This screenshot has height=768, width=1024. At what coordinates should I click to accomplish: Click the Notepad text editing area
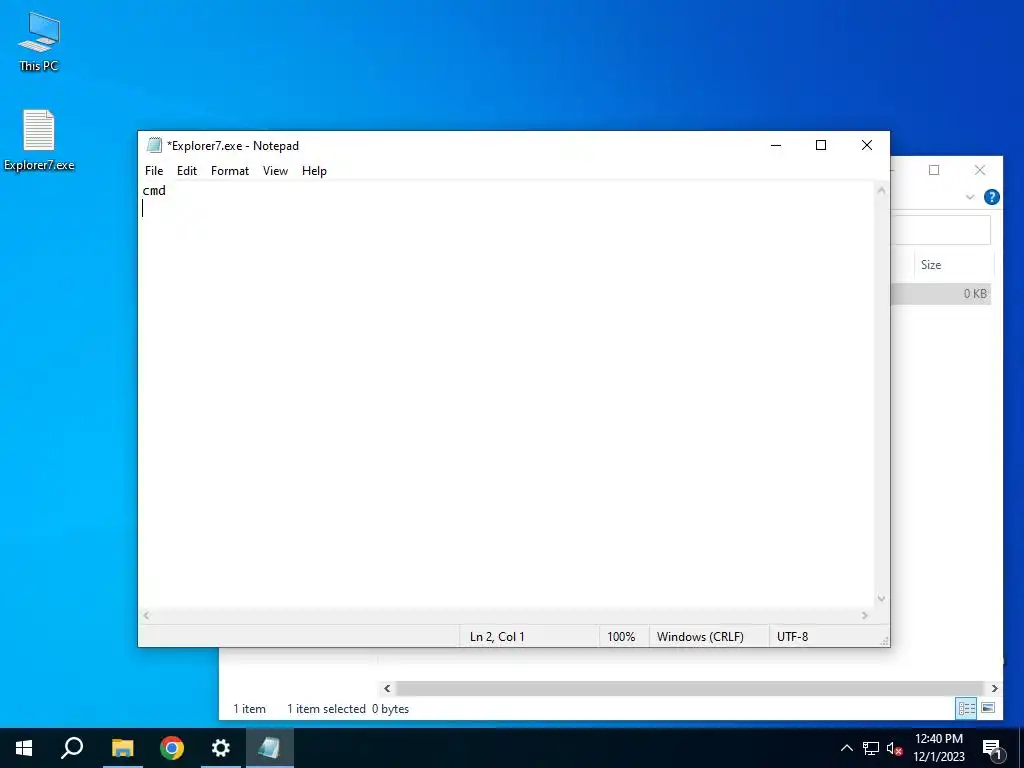click(x=507, y=395)
